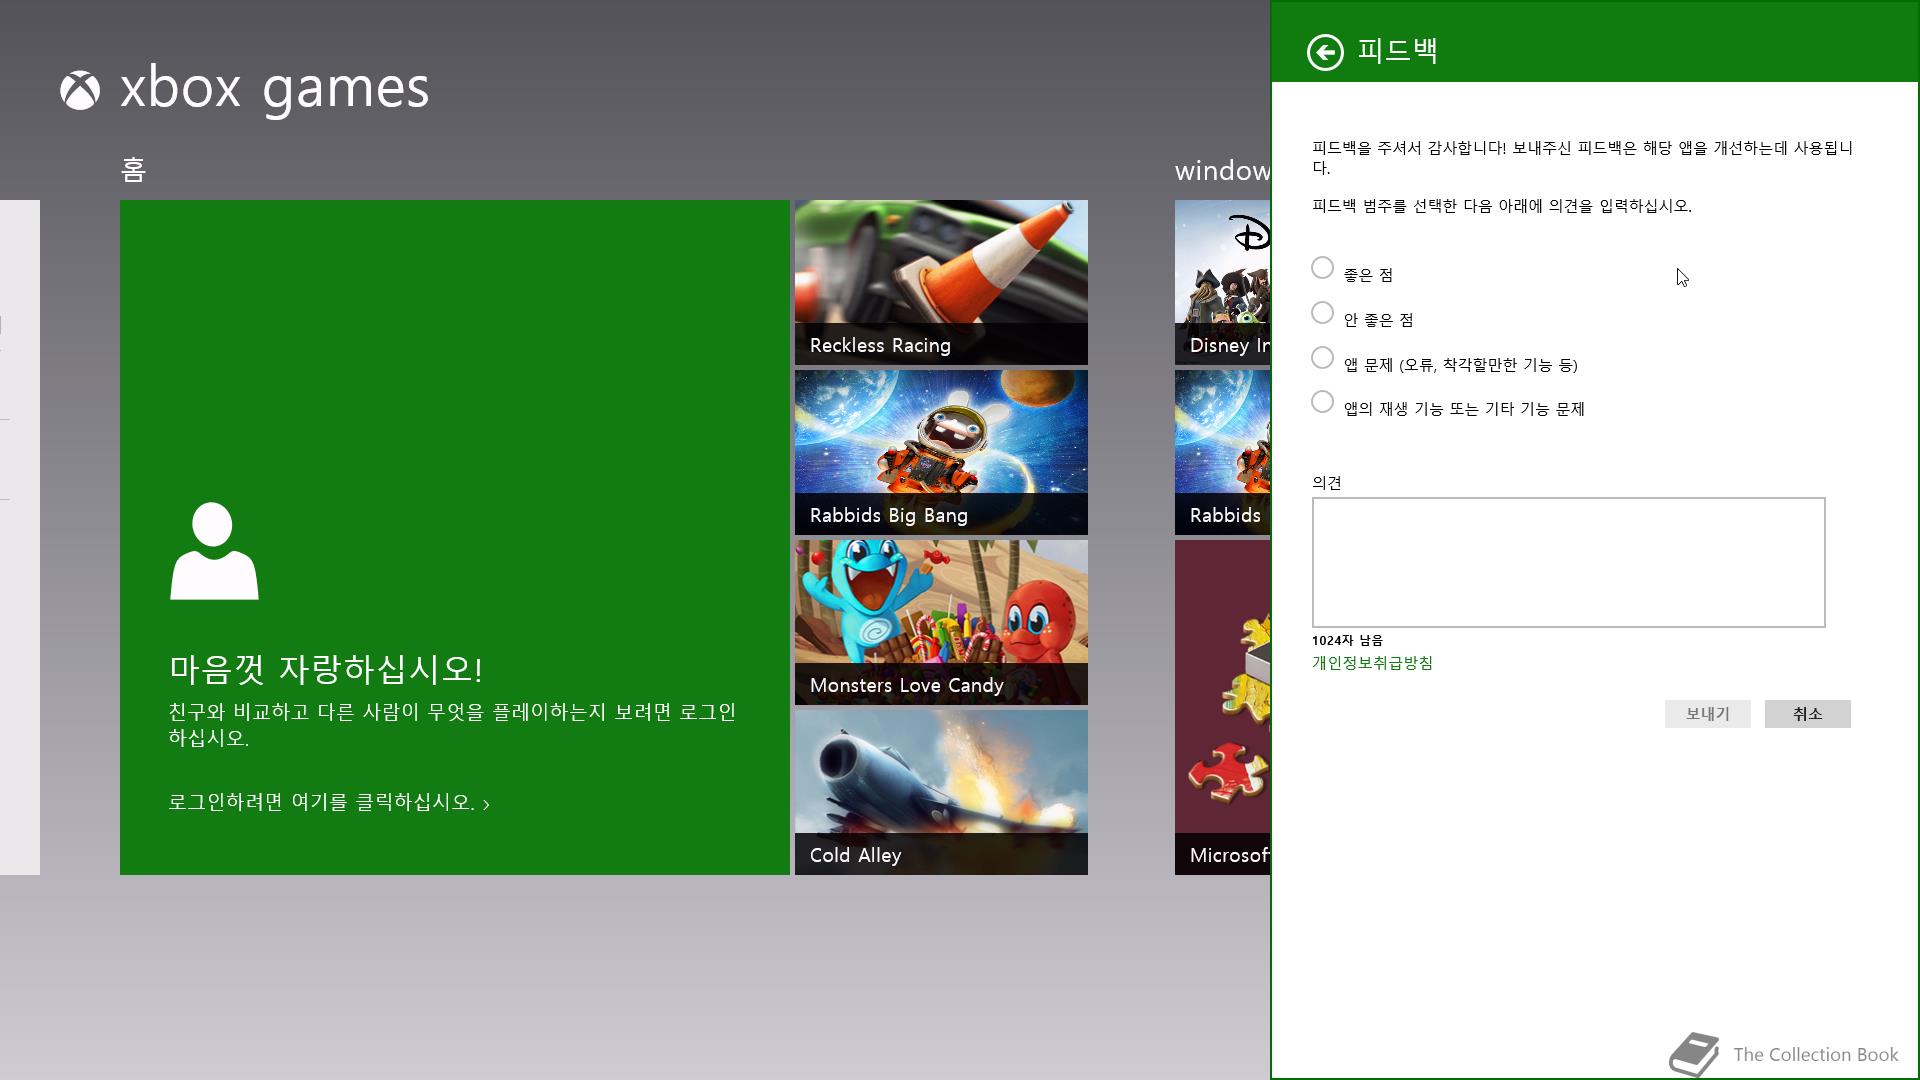Open the 개인정보취급방침 privacy link
Screen dimensions: 1920x1080
1372,663
